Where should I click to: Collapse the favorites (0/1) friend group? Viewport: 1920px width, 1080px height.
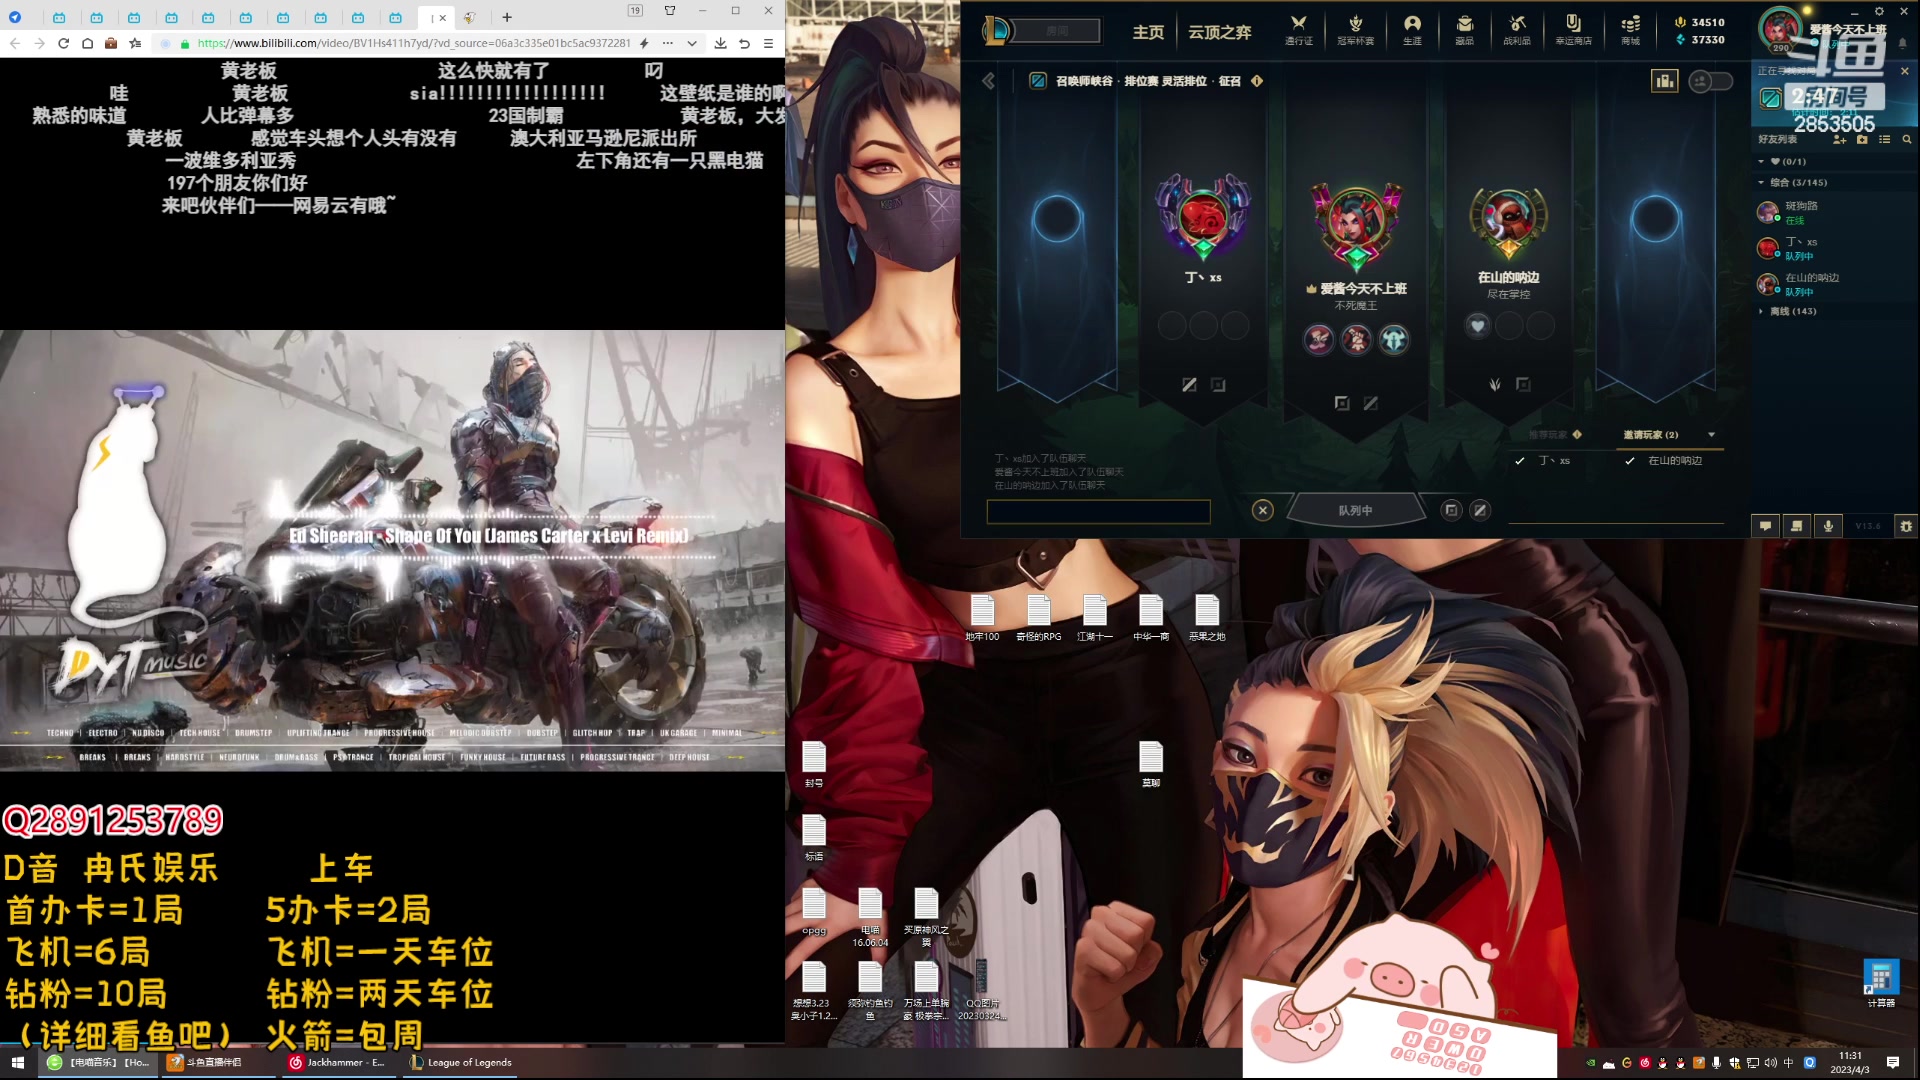1761,161
